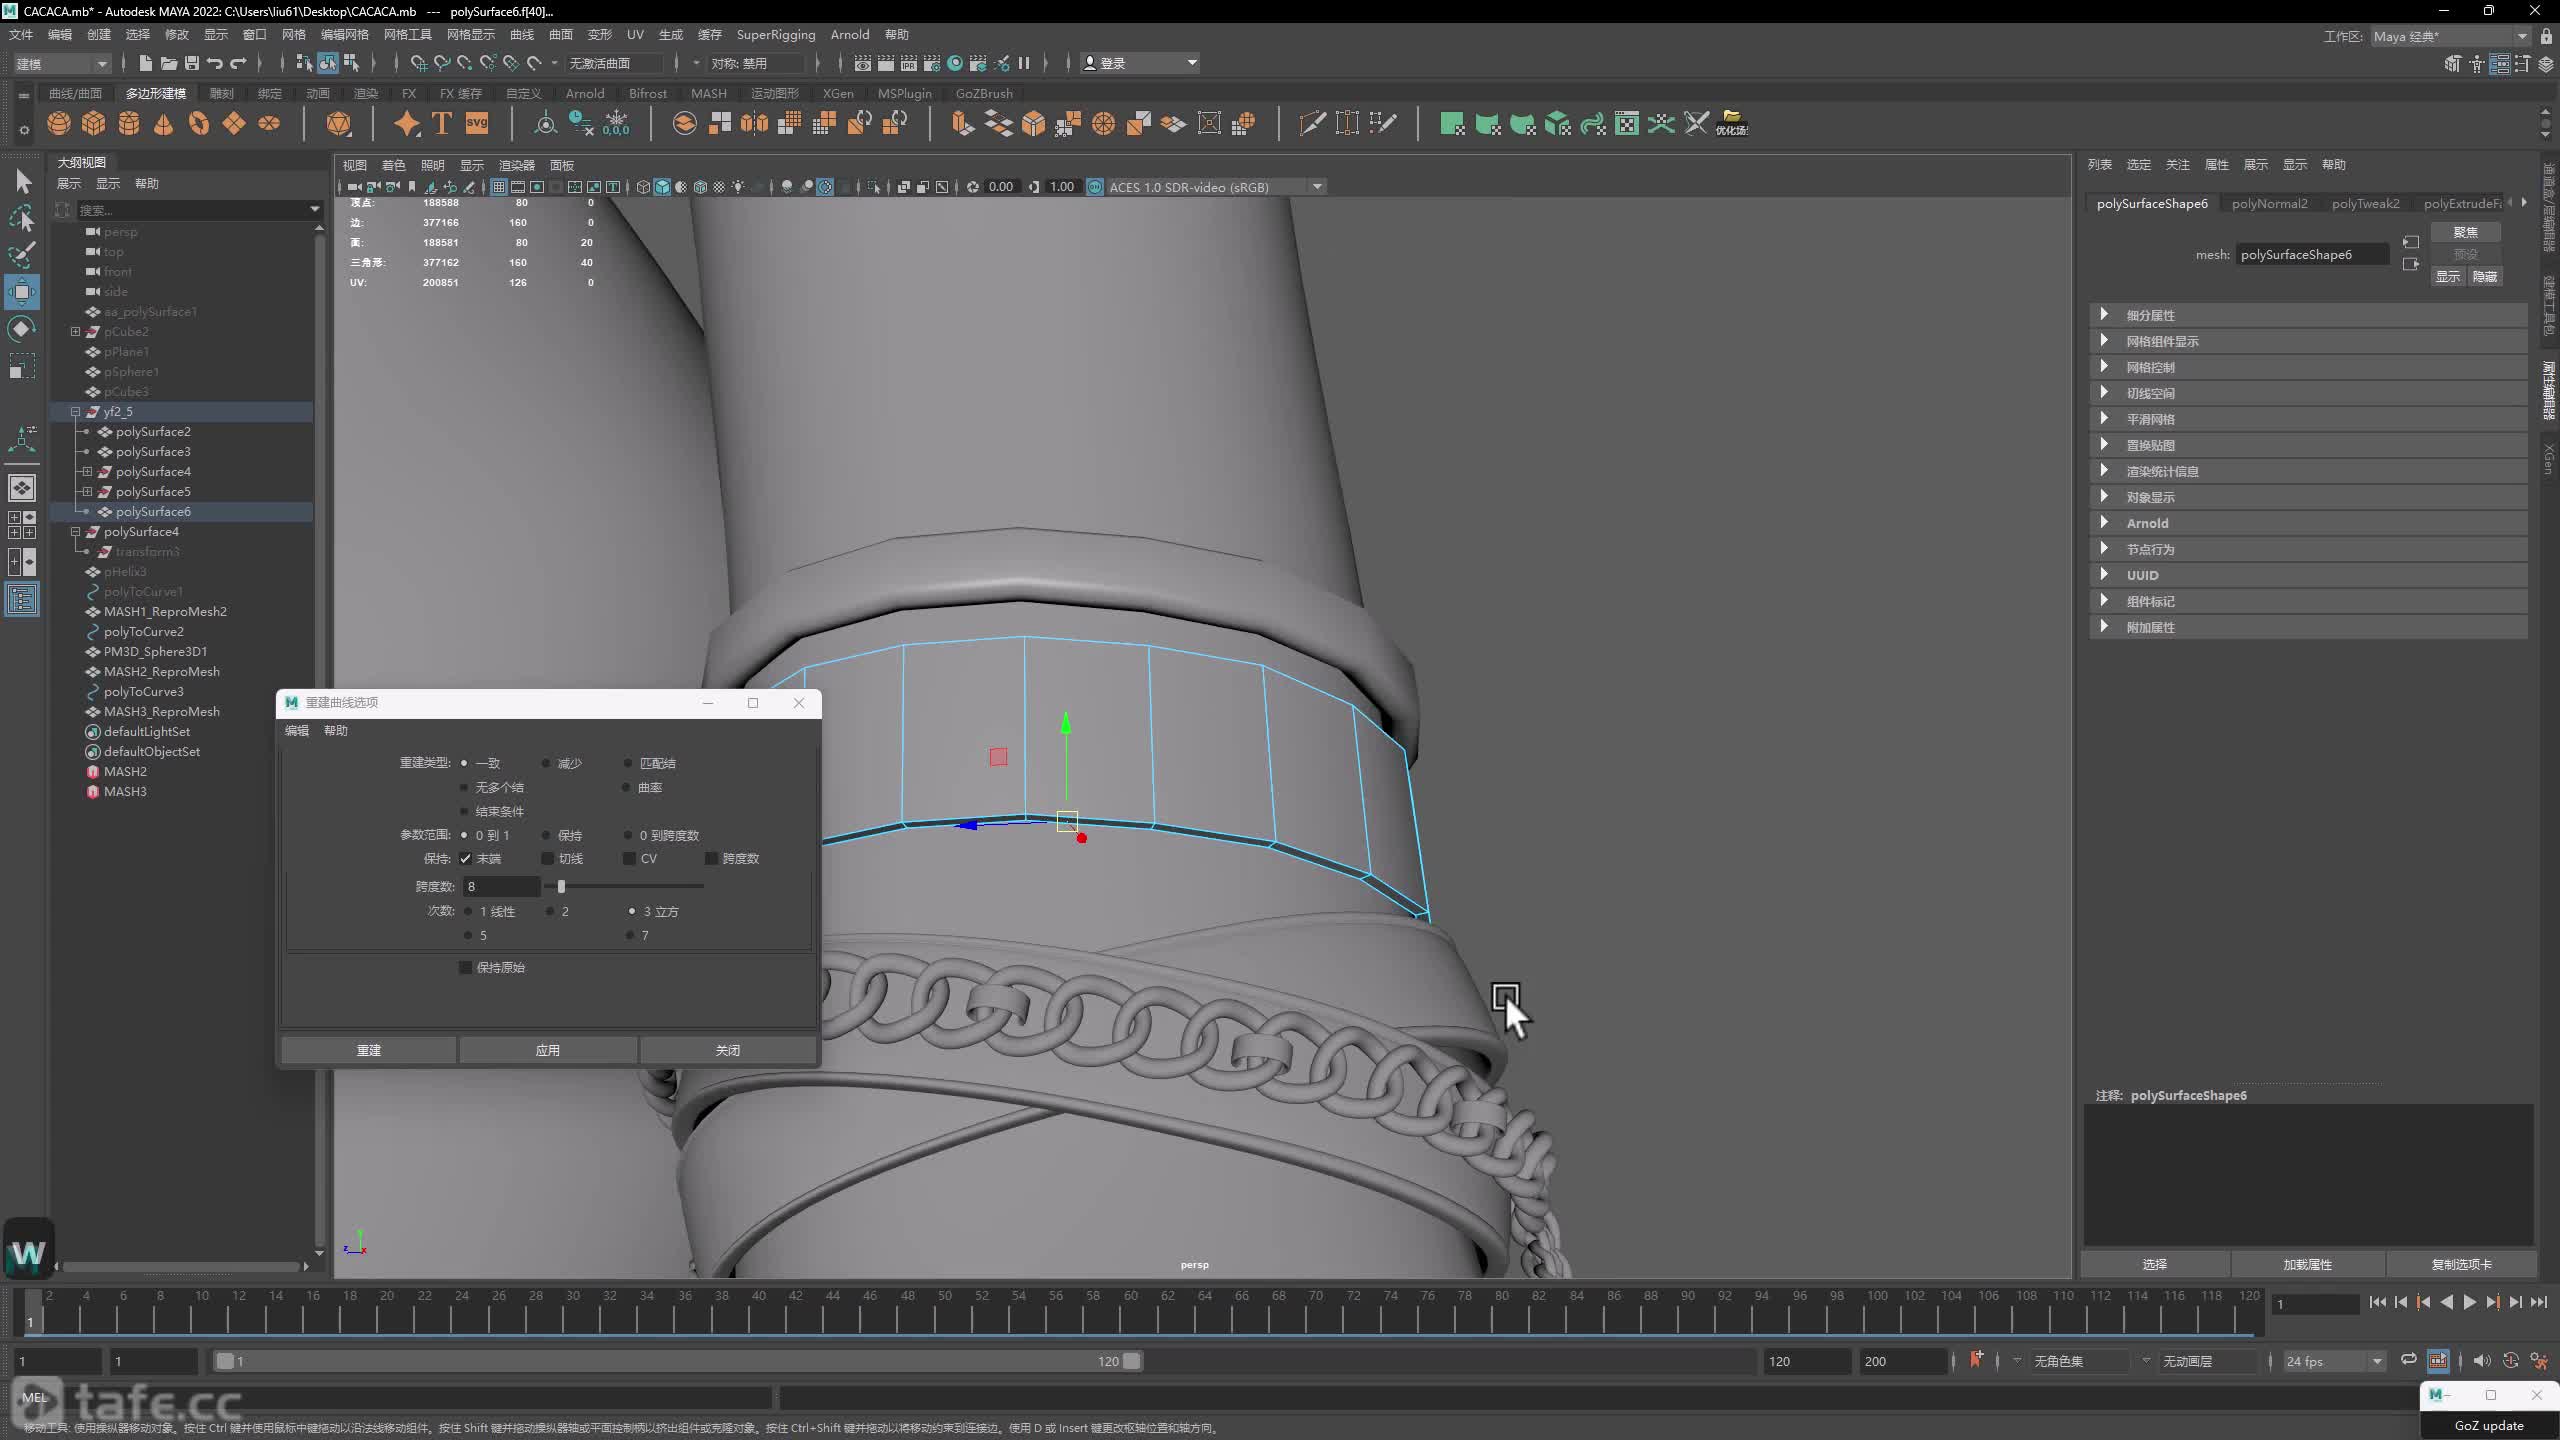Activate the Rotate tool in toolbox

coord(22,329)
